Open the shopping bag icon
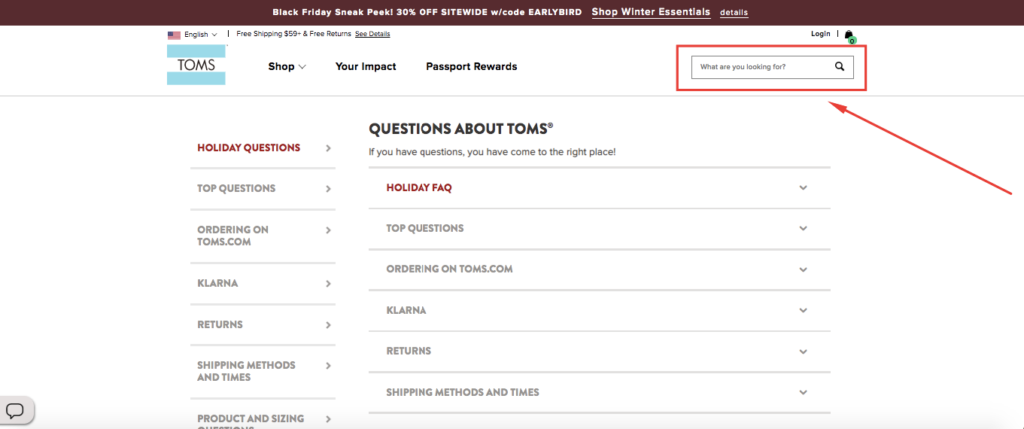 coord(849,35)
